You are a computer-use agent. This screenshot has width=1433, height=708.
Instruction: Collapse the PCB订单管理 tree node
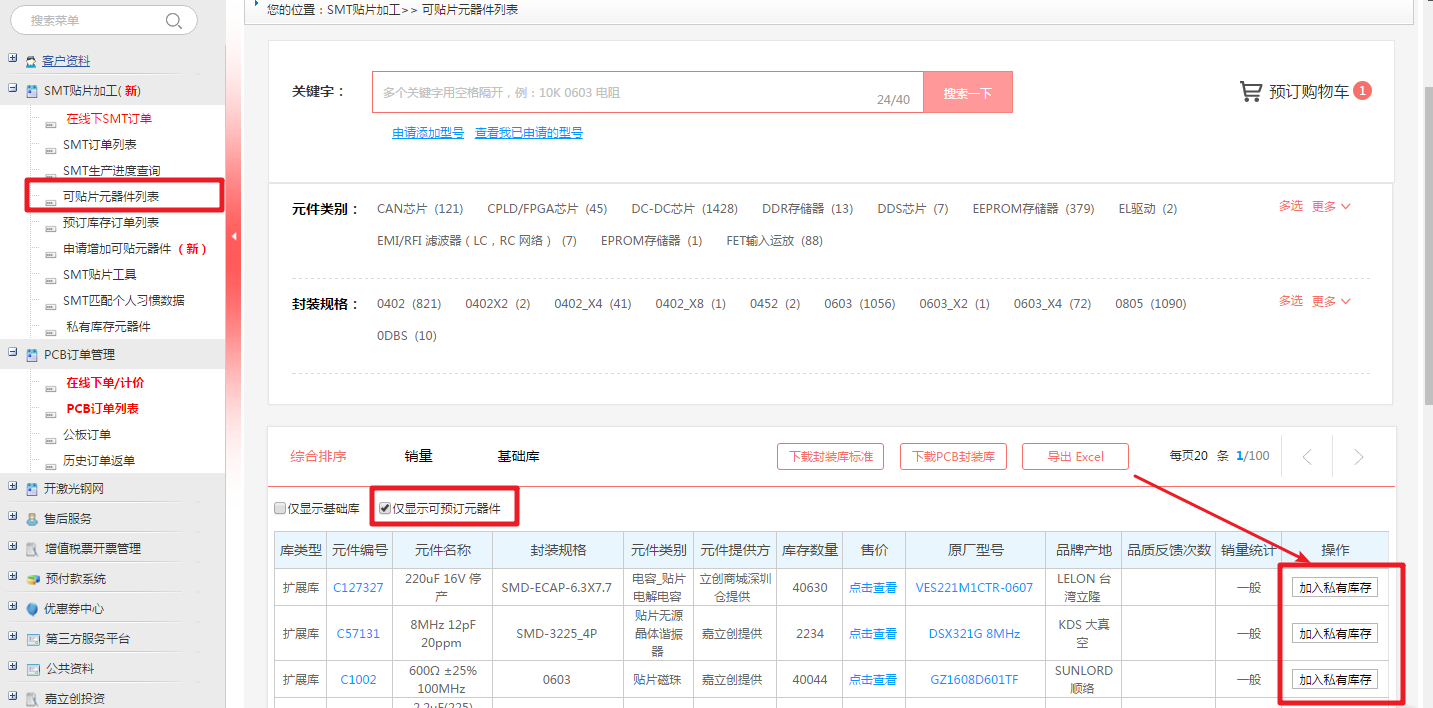[13, 353]
